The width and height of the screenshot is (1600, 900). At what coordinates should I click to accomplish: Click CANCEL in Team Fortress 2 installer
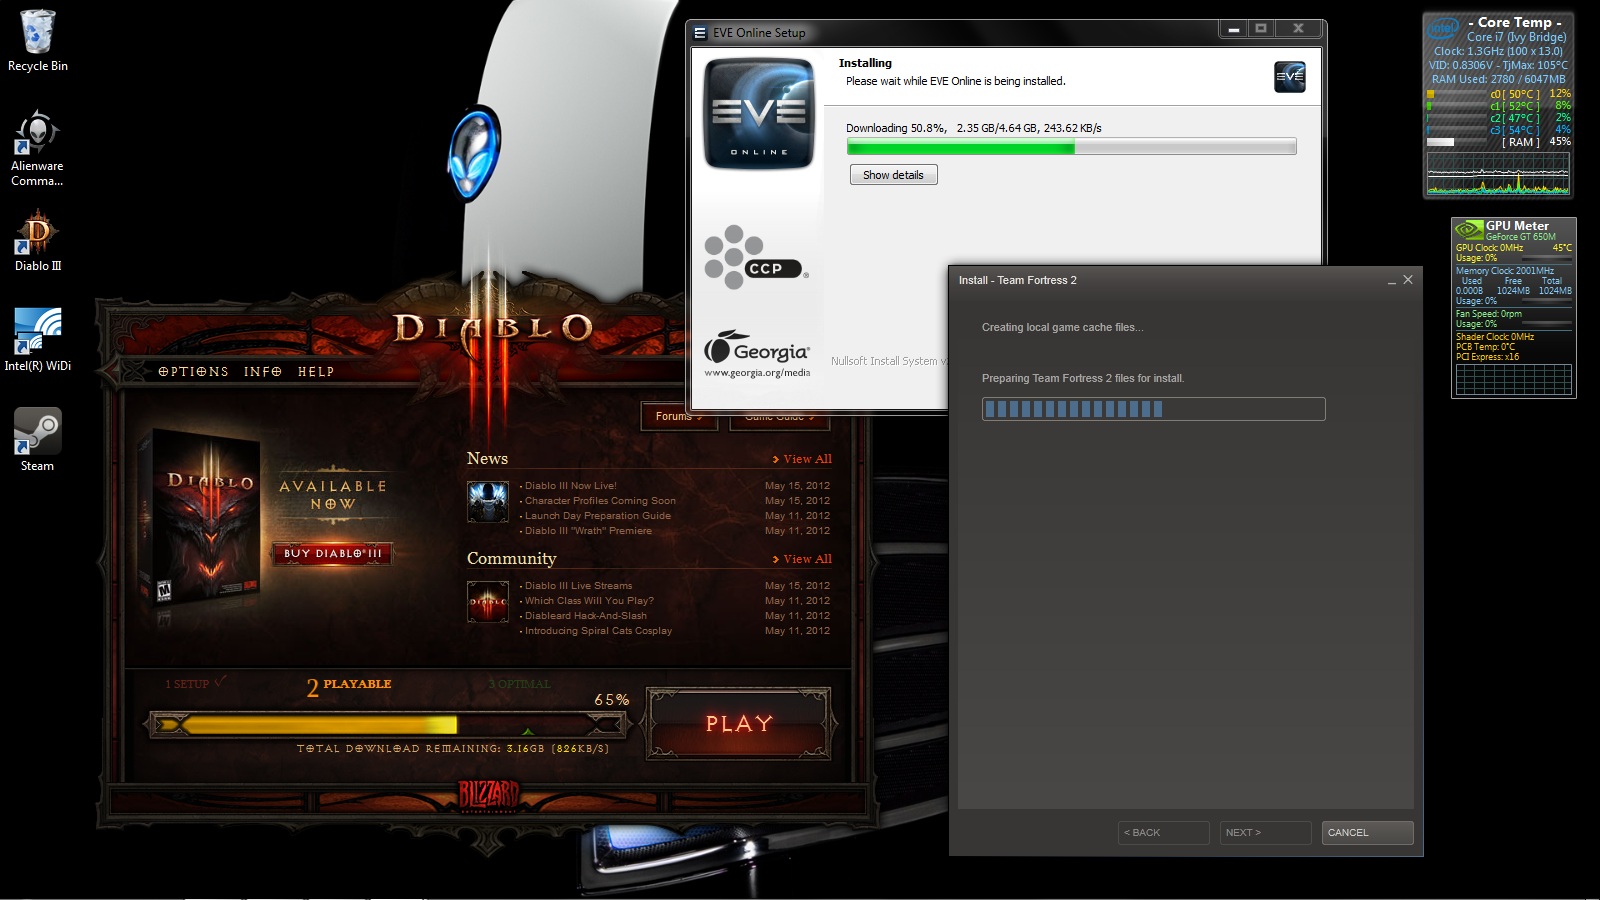1367,833
